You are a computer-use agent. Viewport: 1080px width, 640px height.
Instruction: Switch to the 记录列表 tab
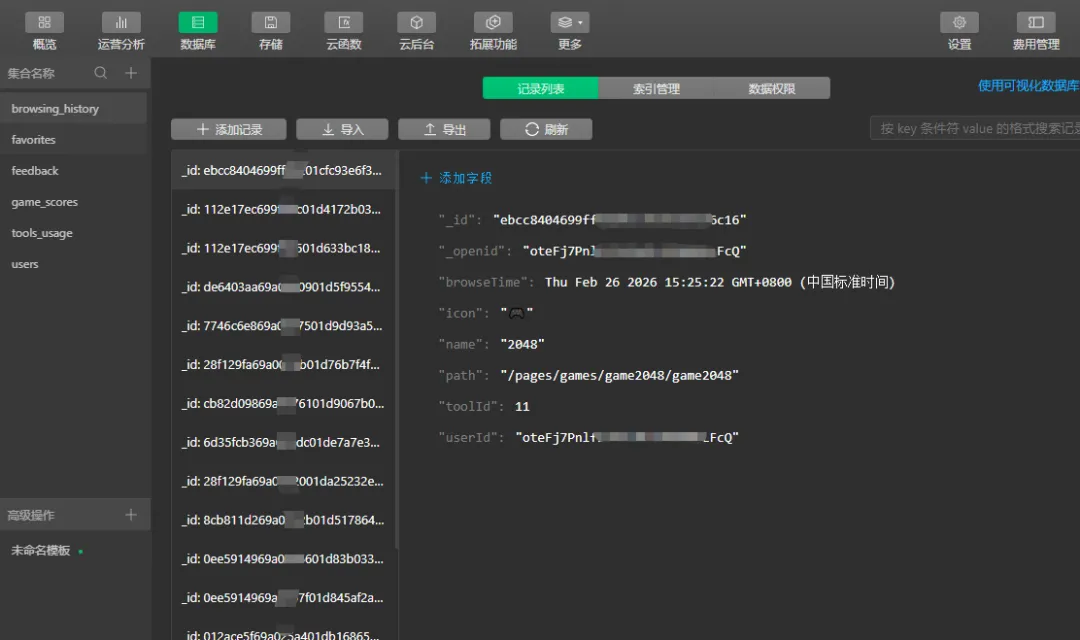tap(541, 88)
